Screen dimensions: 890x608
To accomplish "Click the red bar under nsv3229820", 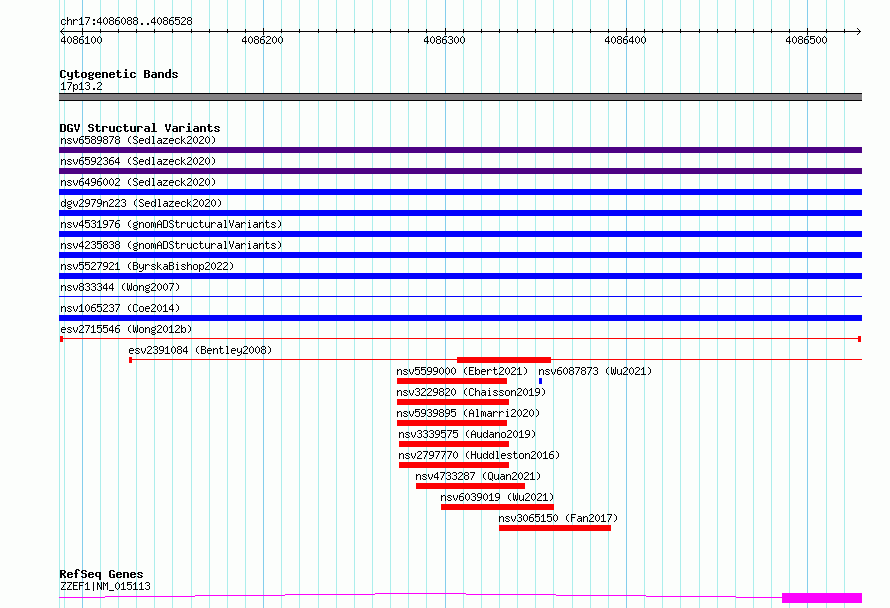I will 453,402.
